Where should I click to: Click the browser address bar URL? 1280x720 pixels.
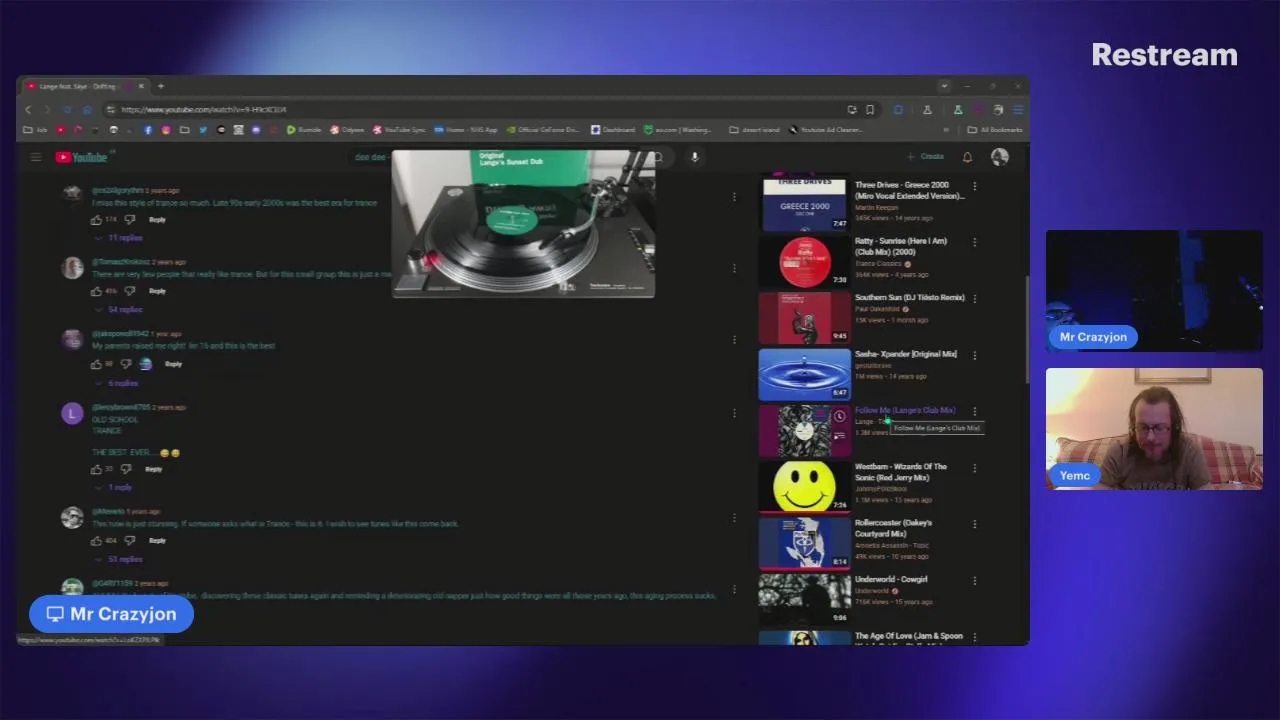204,109
